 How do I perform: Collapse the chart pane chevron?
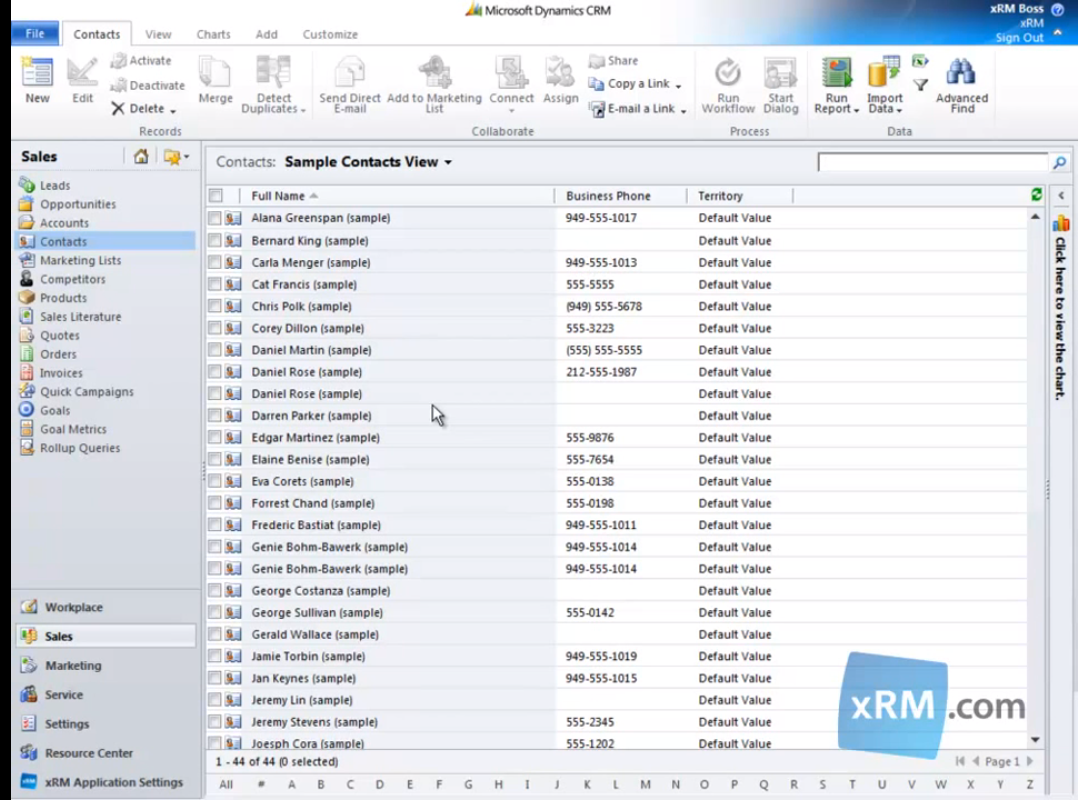[x=1061, y=195]
